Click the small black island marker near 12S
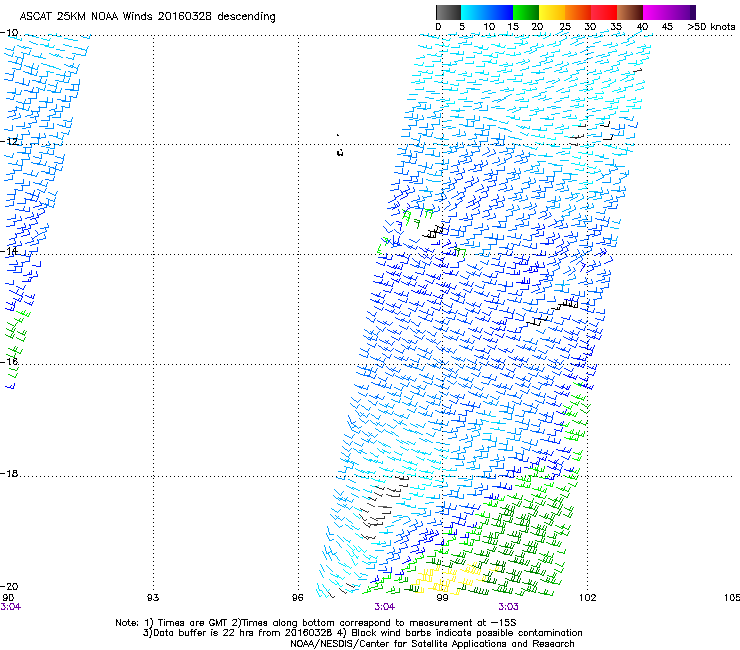 tap(340, 152)
